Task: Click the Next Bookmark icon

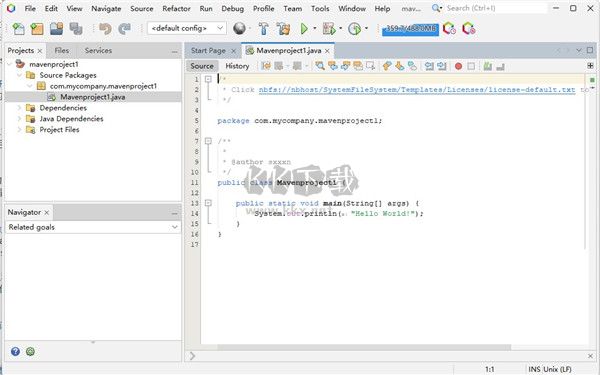Action: (399, 66)
